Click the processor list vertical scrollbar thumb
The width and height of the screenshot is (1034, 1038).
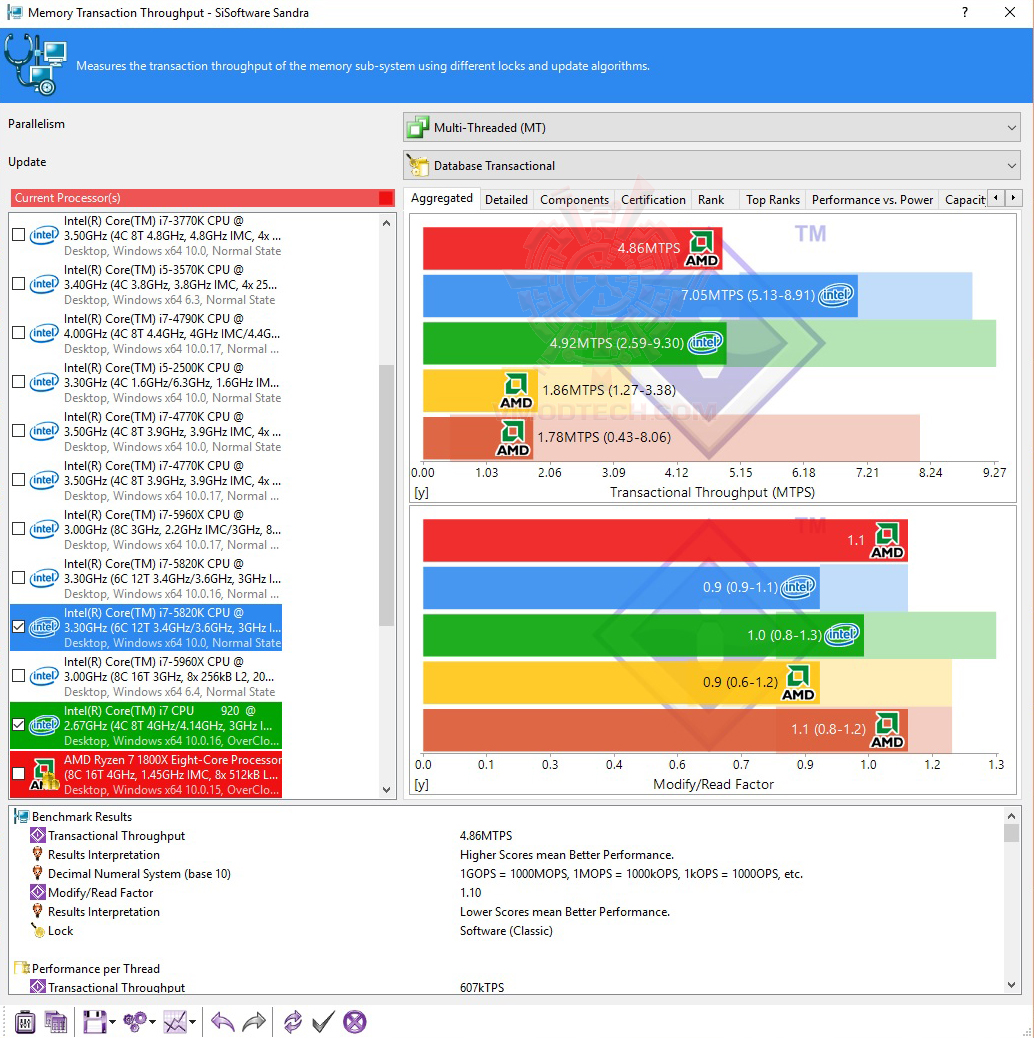click(387, 495)
